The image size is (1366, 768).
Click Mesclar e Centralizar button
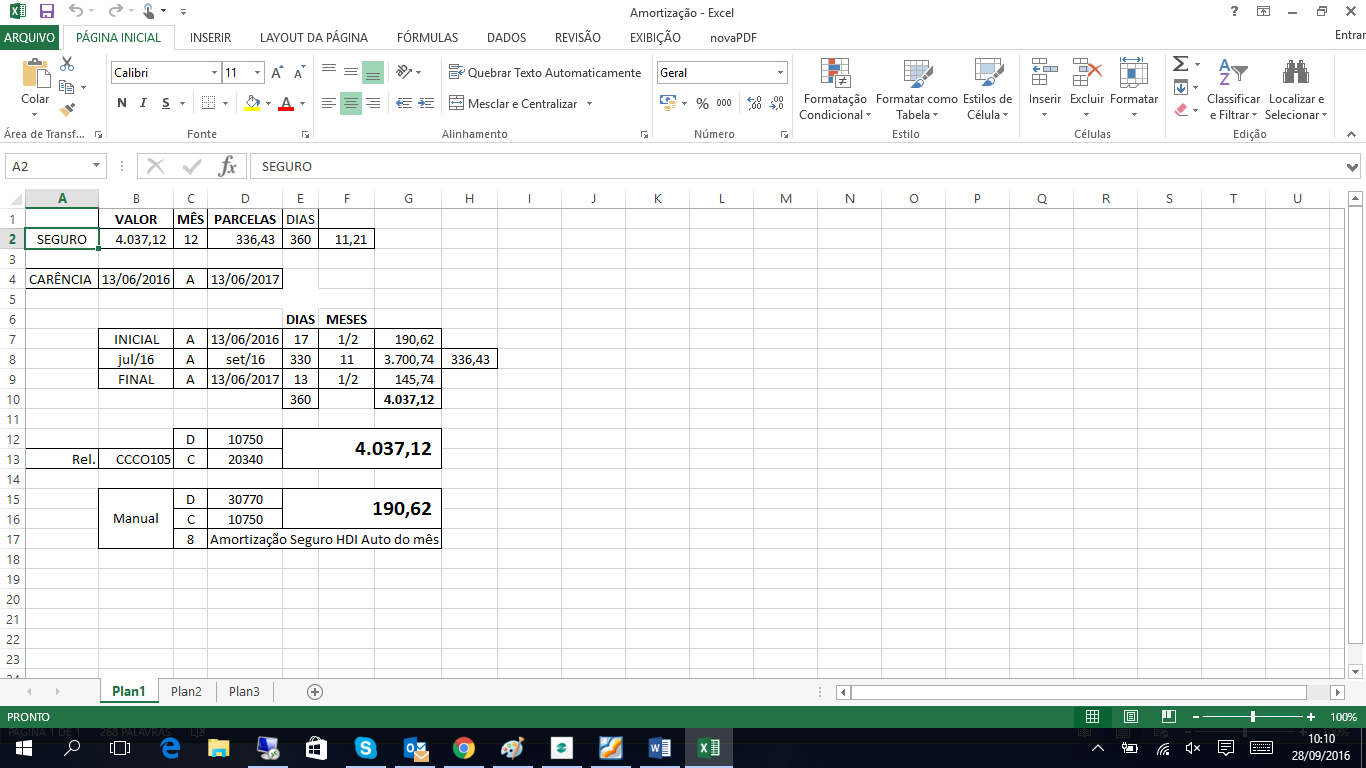coord(513,103)
